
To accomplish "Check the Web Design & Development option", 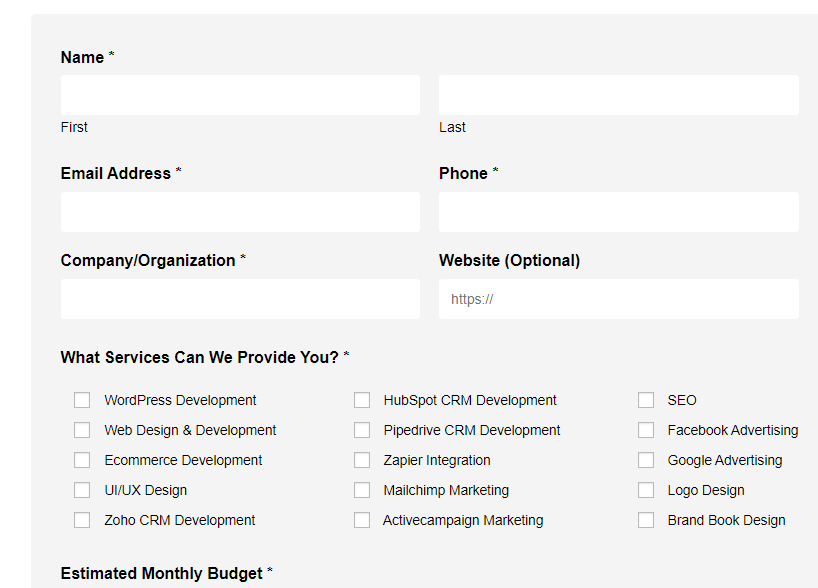I will [x=82, y=430].
